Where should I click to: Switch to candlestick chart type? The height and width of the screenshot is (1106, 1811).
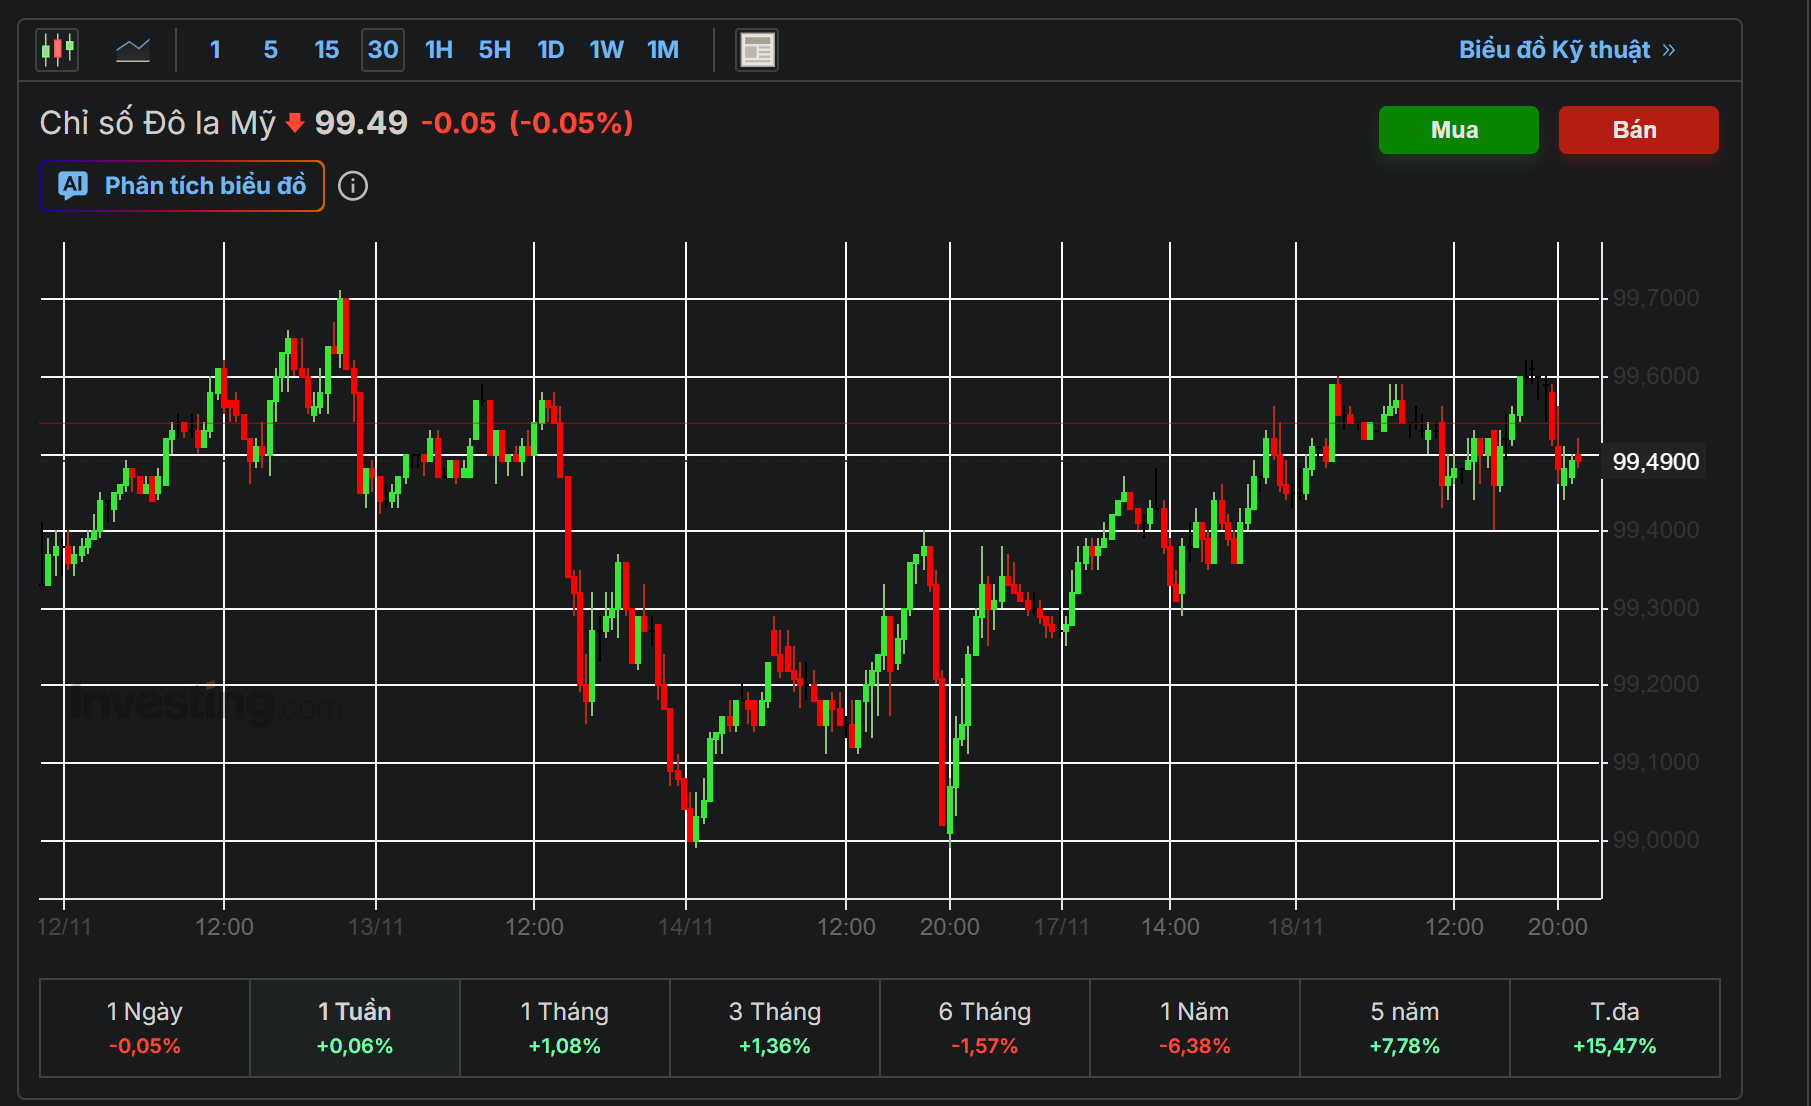57,49
